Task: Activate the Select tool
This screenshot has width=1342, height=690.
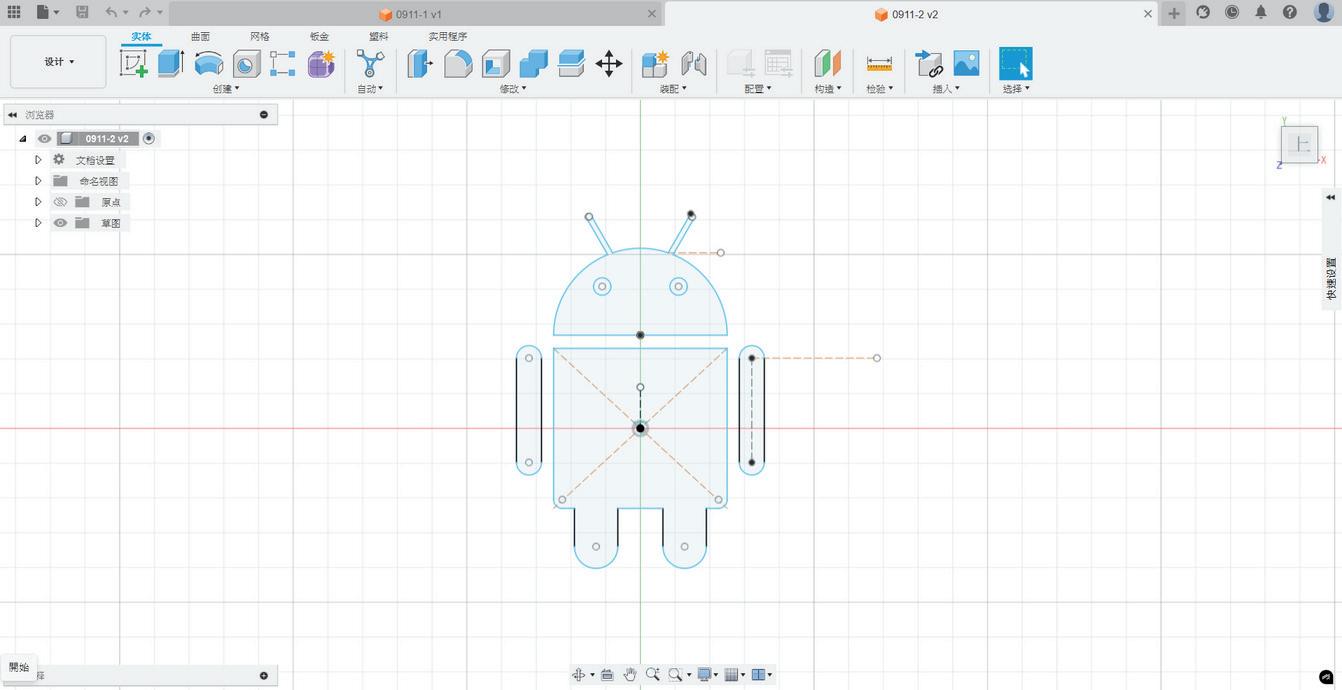Action: 1016,63
